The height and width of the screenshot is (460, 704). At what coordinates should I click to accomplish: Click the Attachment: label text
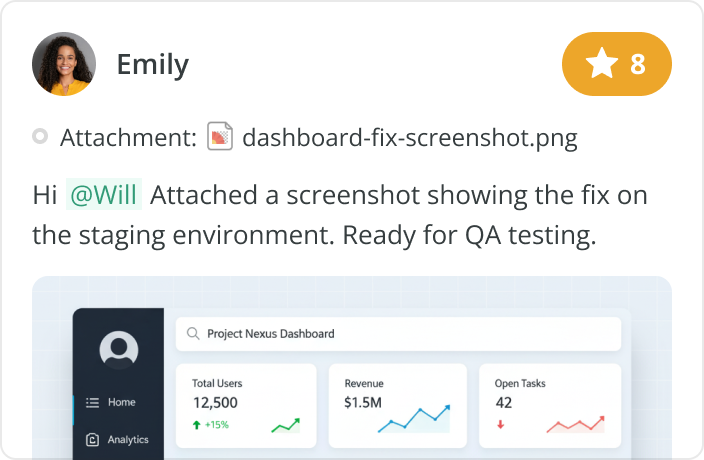(128, 137)
